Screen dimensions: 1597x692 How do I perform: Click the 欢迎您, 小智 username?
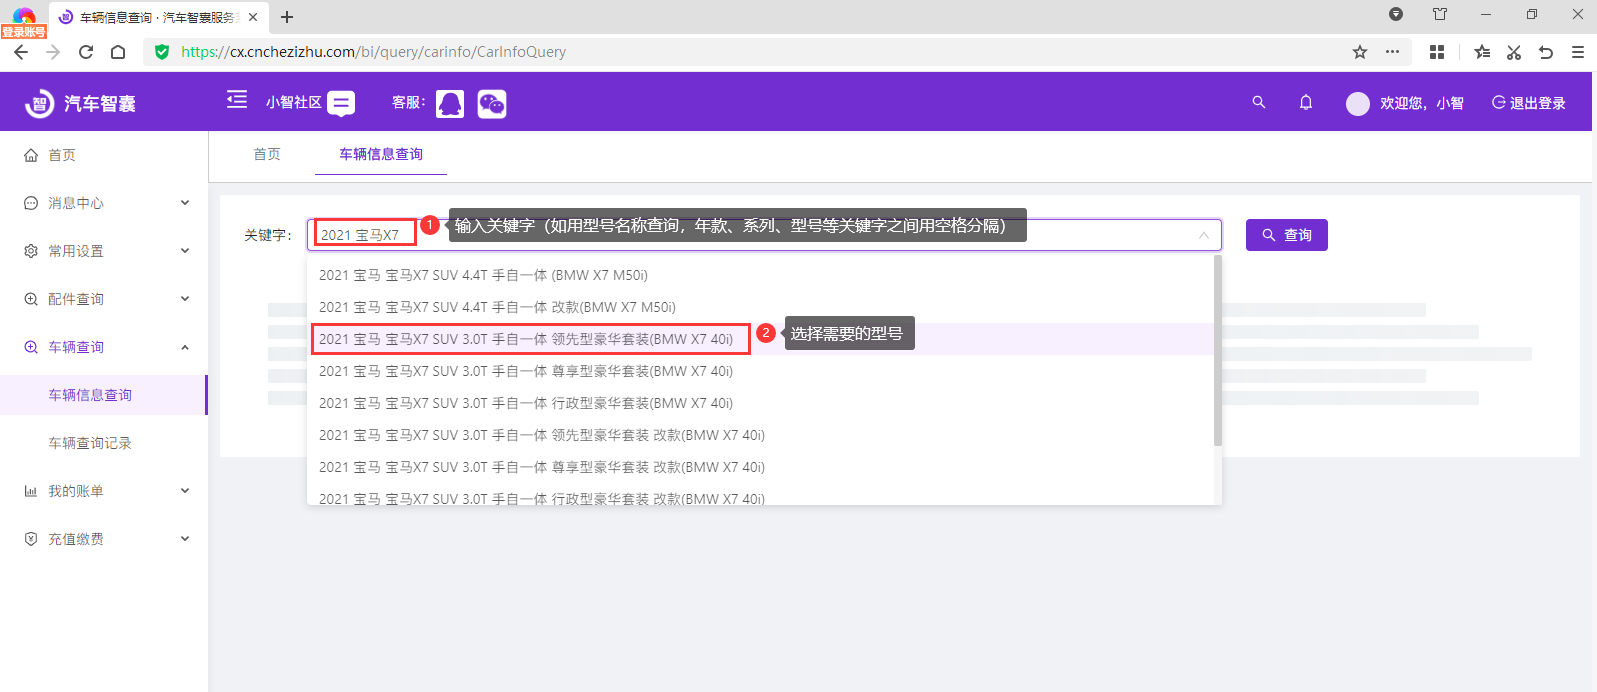(x=1422, y=103)
